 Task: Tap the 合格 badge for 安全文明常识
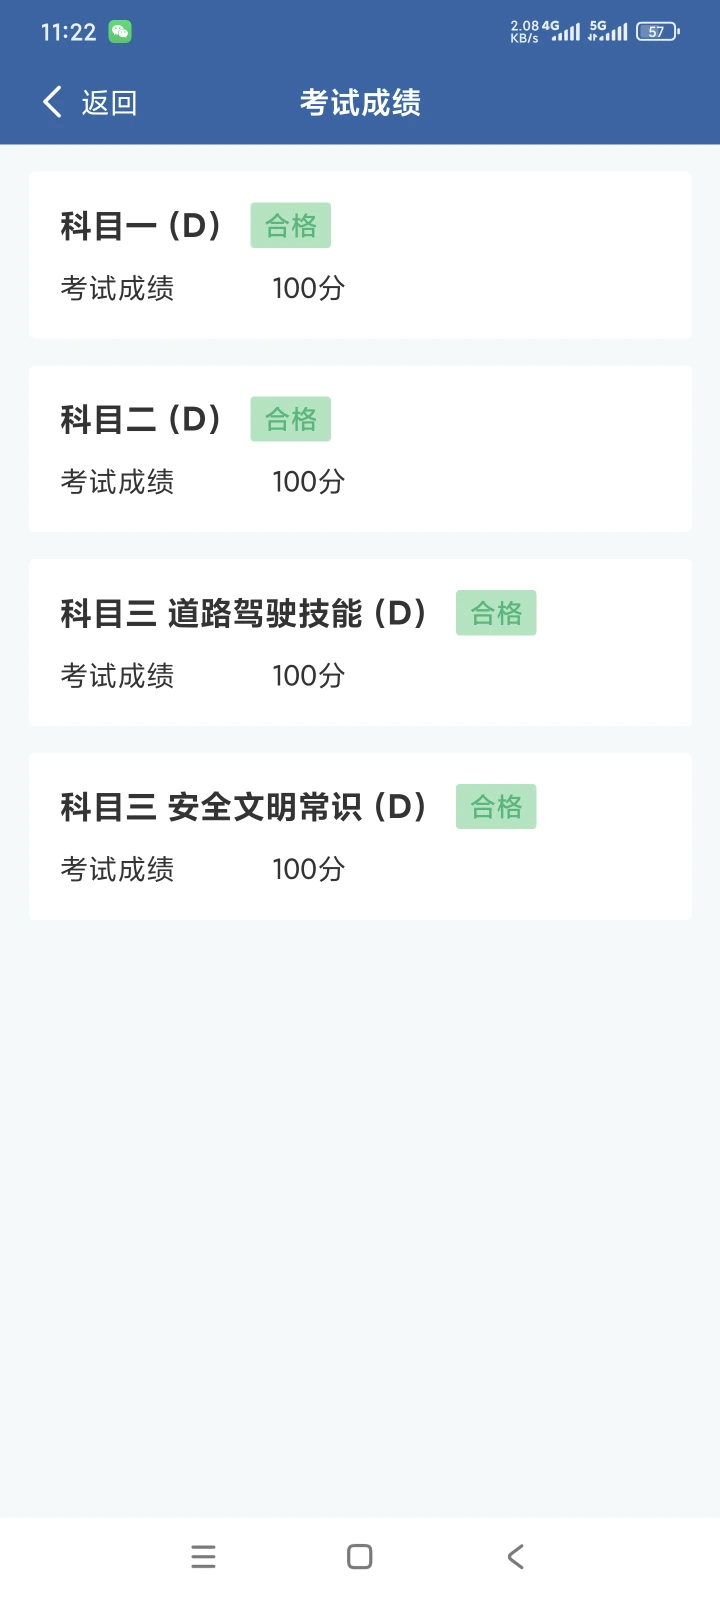(496, 807)
